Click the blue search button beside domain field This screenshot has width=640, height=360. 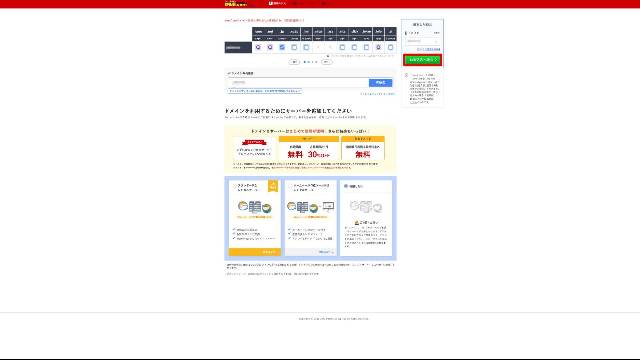380,82
